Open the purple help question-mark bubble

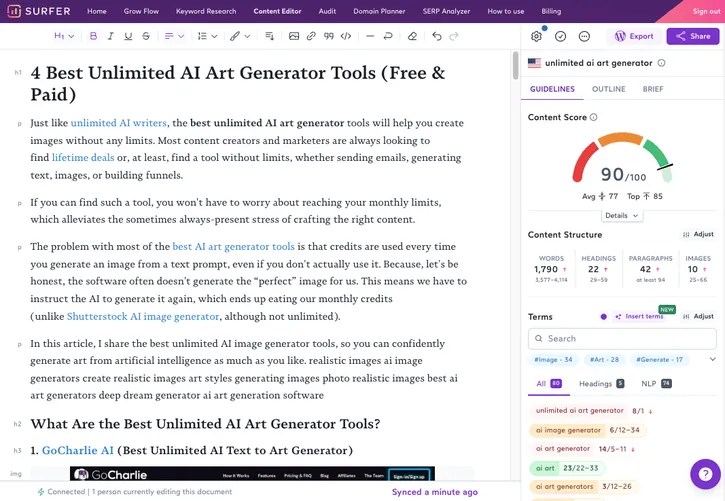pyautogui.click(x=705, y=474)
